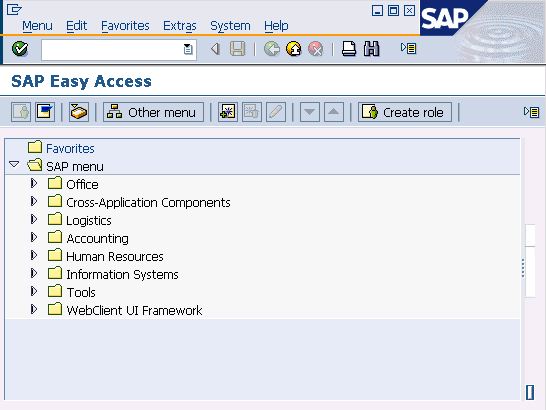Select the Office tree label
The image size is (546, 410).
click(x=82, y=184)
